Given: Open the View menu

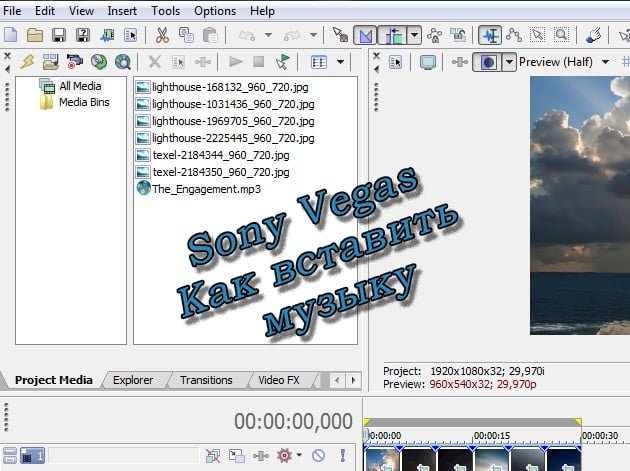Looking at the screenshot, I should point(81,11).
